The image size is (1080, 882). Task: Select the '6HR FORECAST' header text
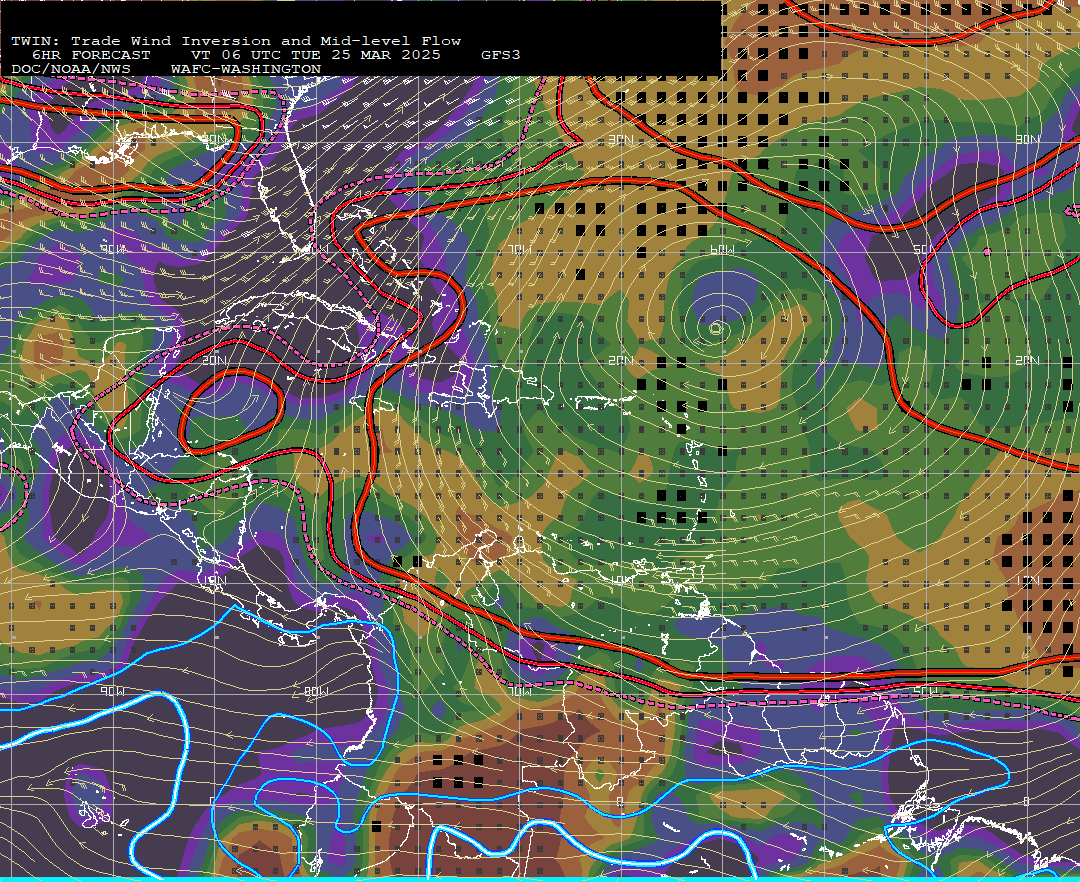[91, 55]
